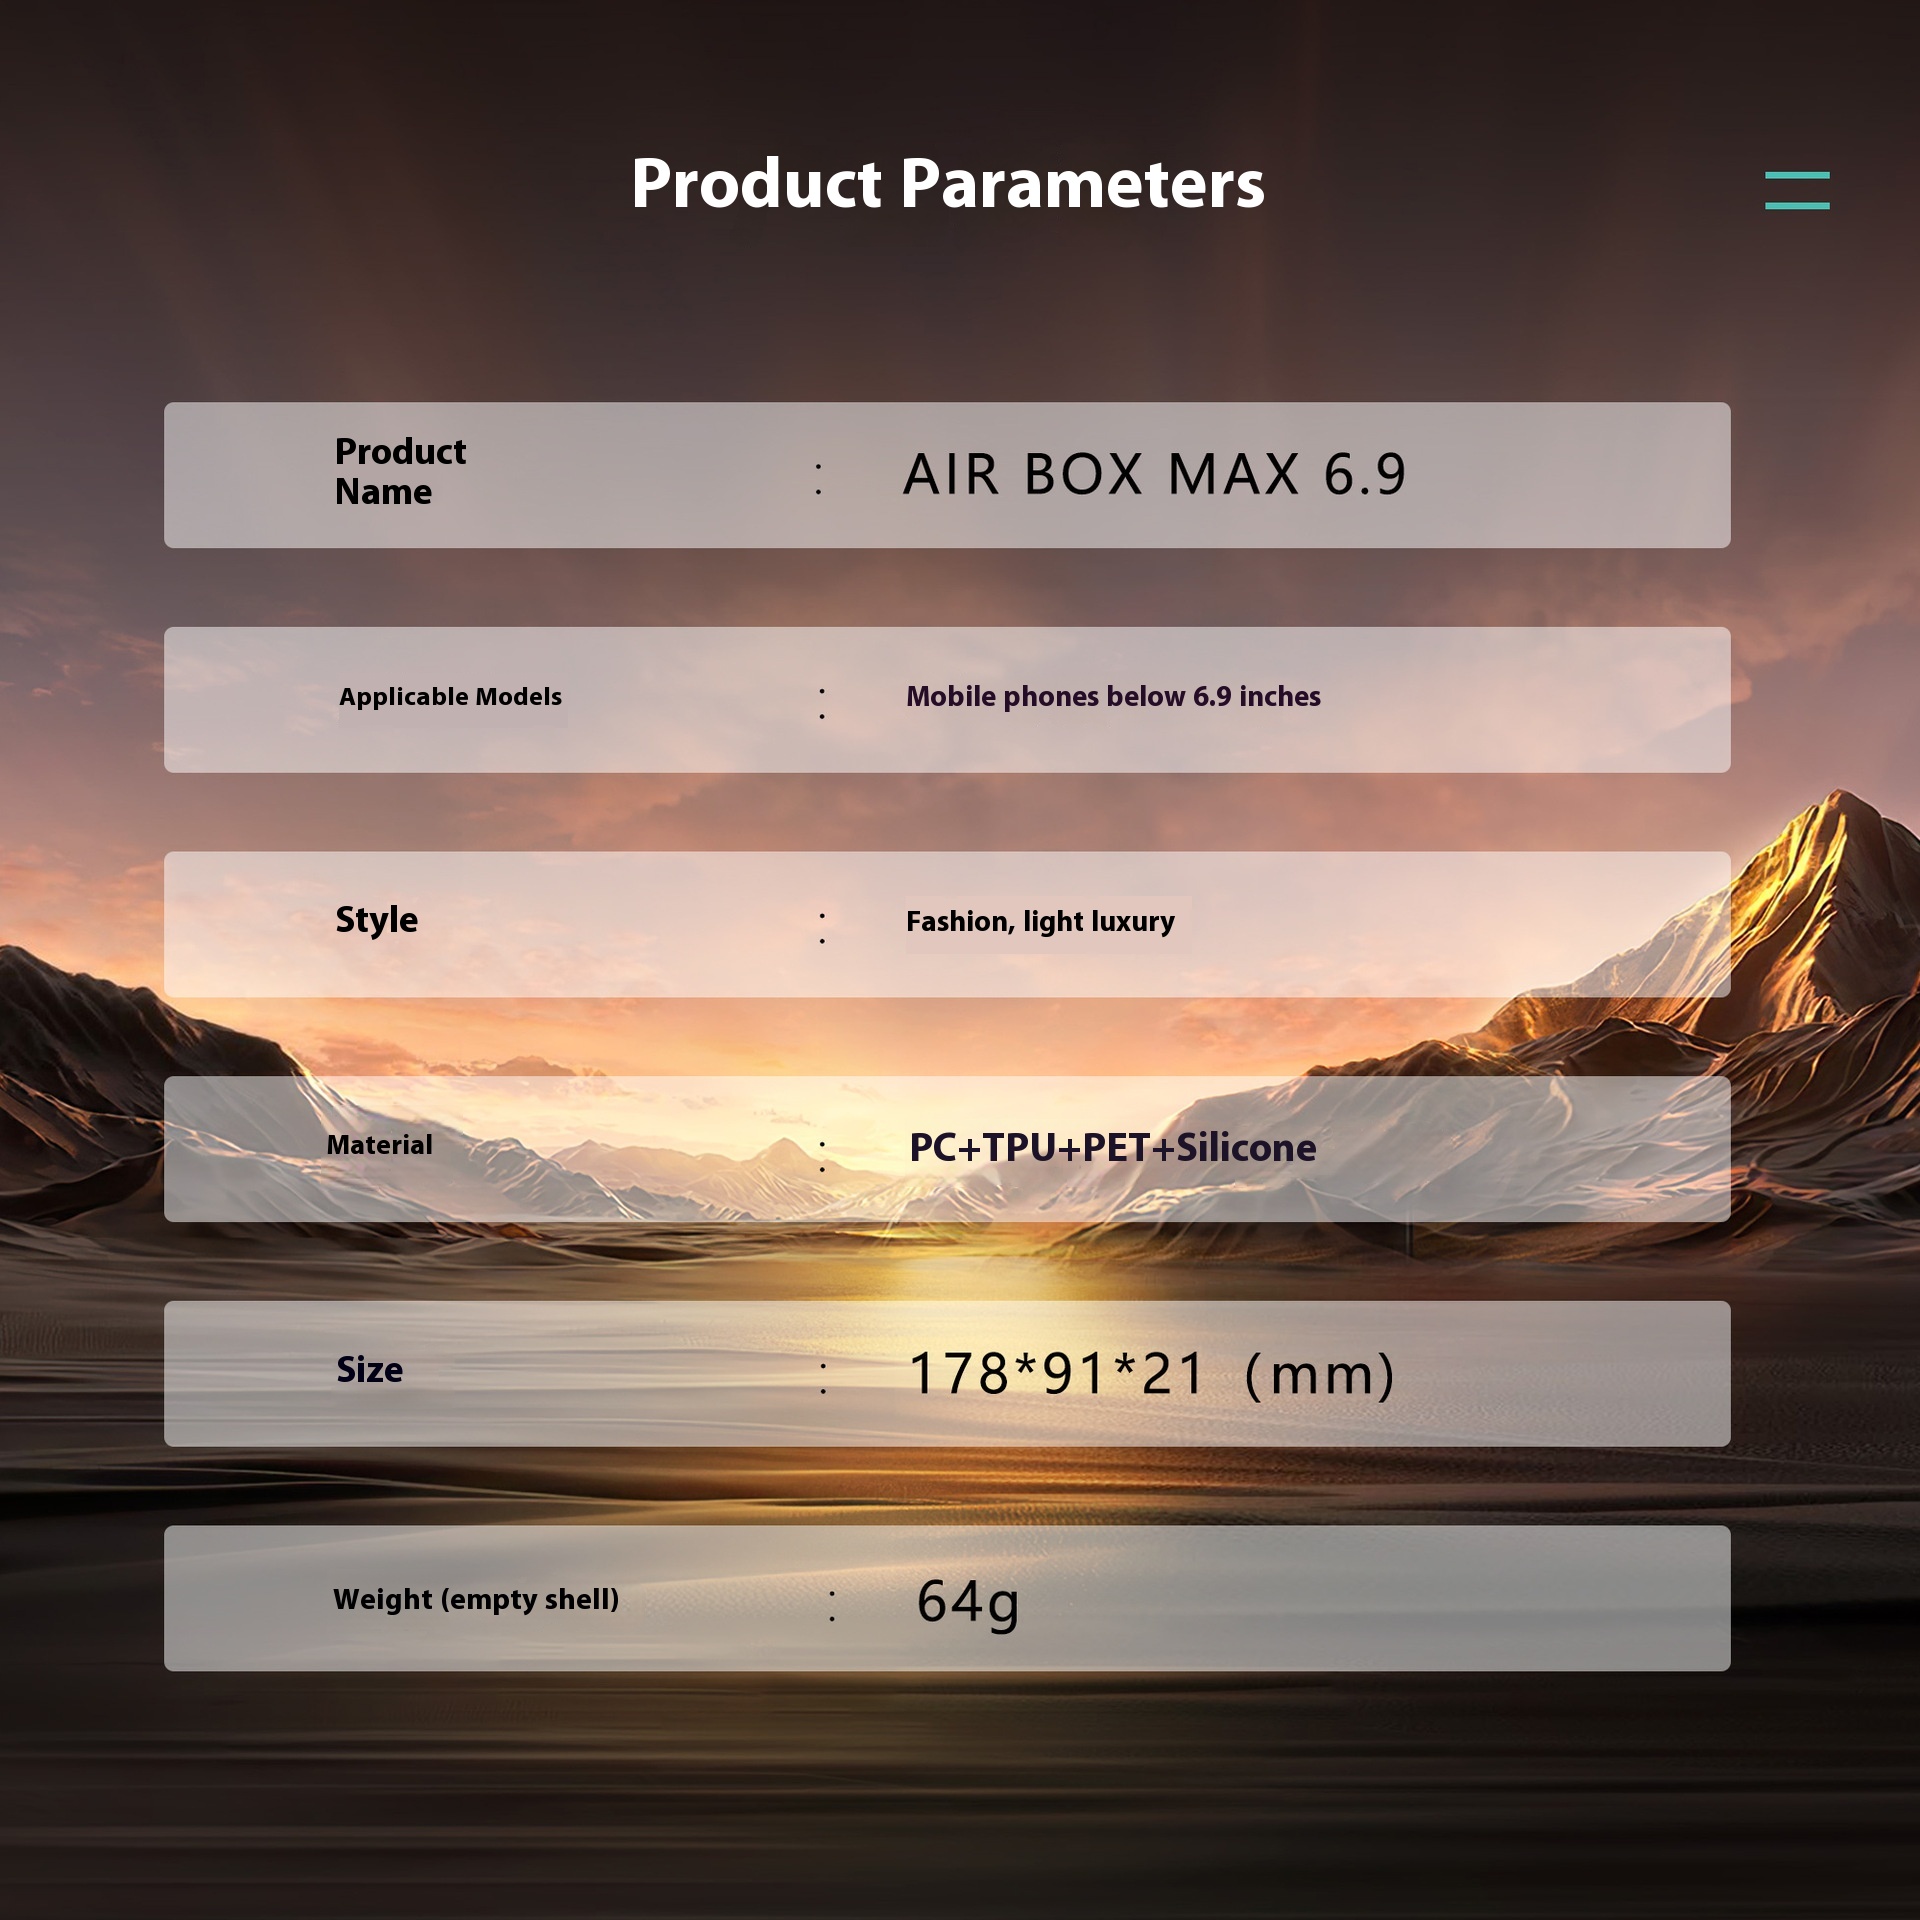The width and height of the screenshot is (1920, 1920).
Task: Click the AIR BOX MAX 6.9 text
Action: click(1154, 474)
